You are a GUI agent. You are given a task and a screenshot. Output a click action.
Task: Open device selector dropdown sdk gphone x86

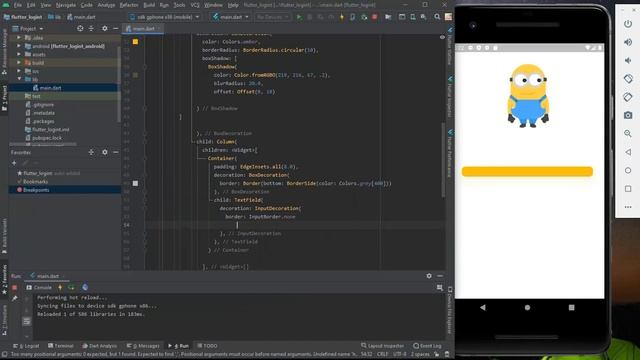click(164, 17)
